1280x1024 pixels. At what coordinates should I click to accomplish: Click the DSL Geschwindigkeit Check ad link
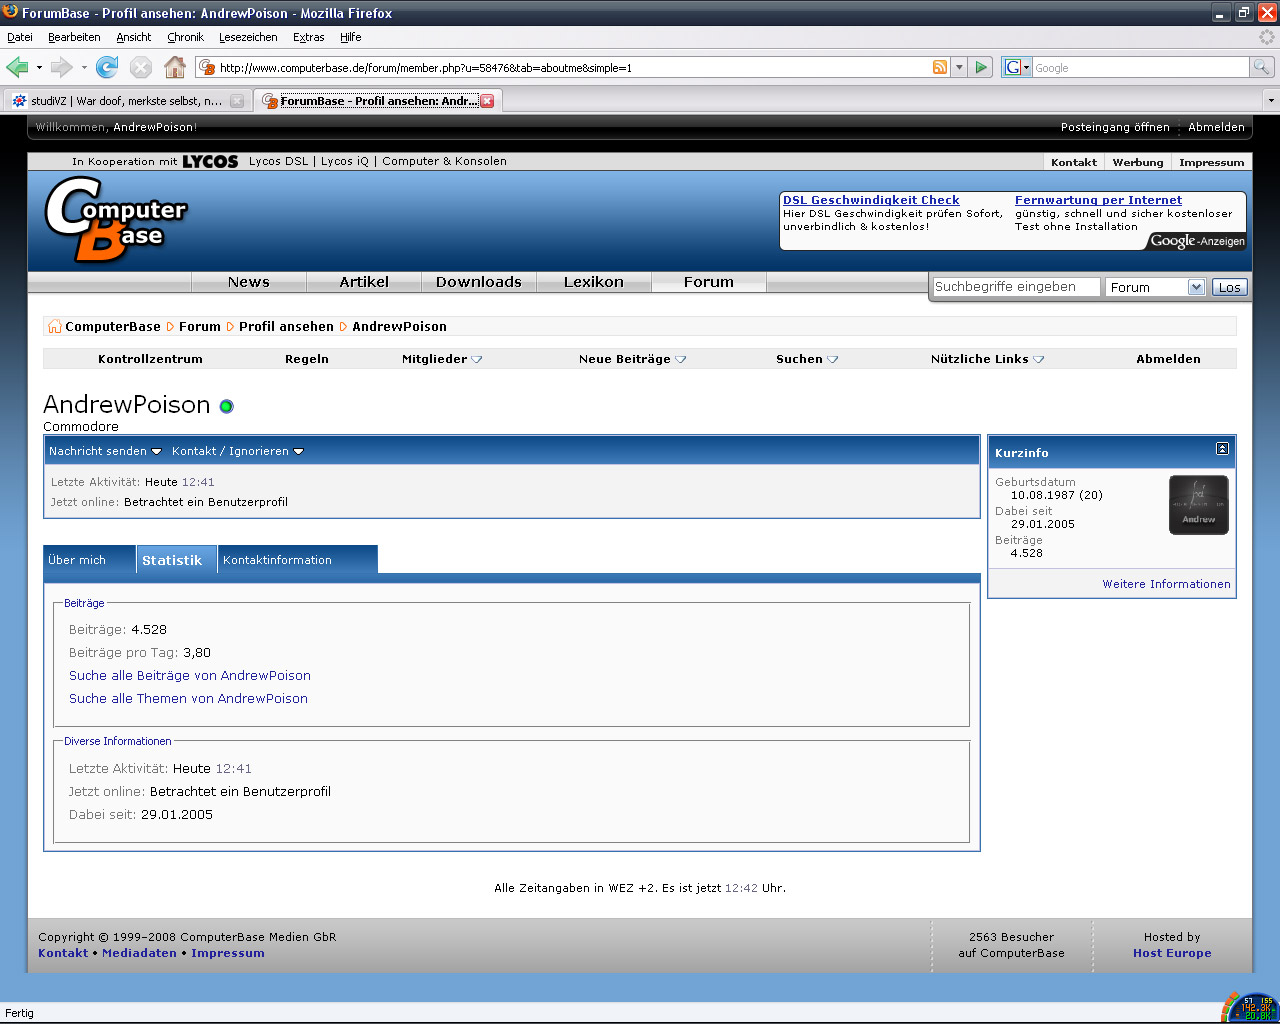click(871, 200)
